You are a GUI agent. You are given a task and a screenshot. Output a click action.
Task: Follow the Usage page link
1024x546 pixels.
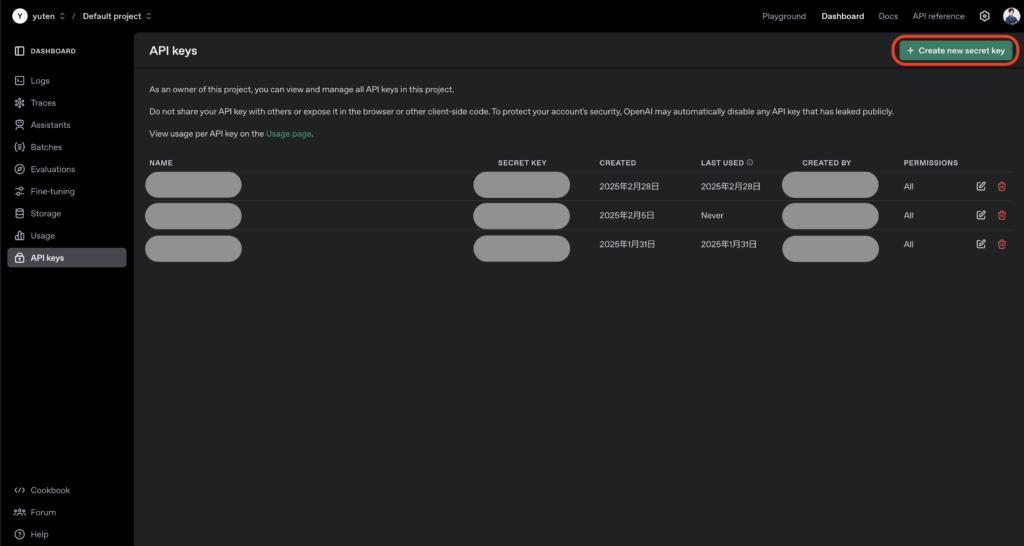coord(288,133)
